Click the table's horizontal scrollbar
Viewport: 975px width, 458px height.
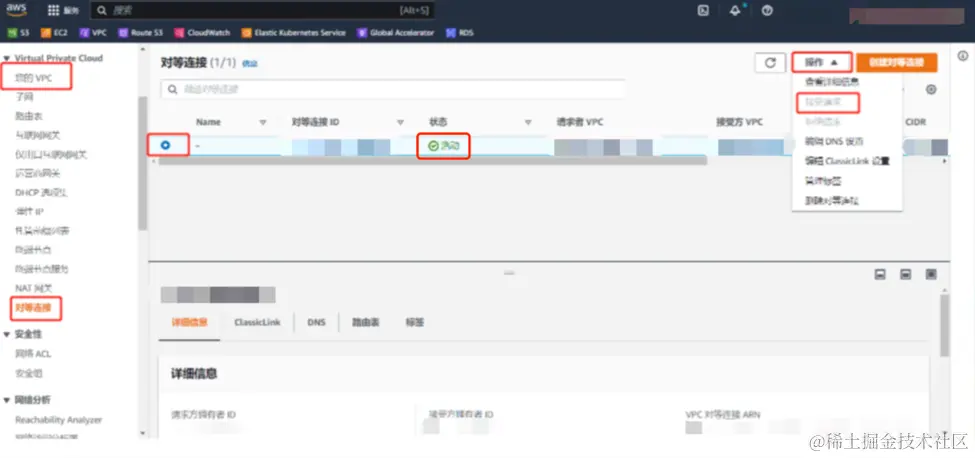(433, 161)
